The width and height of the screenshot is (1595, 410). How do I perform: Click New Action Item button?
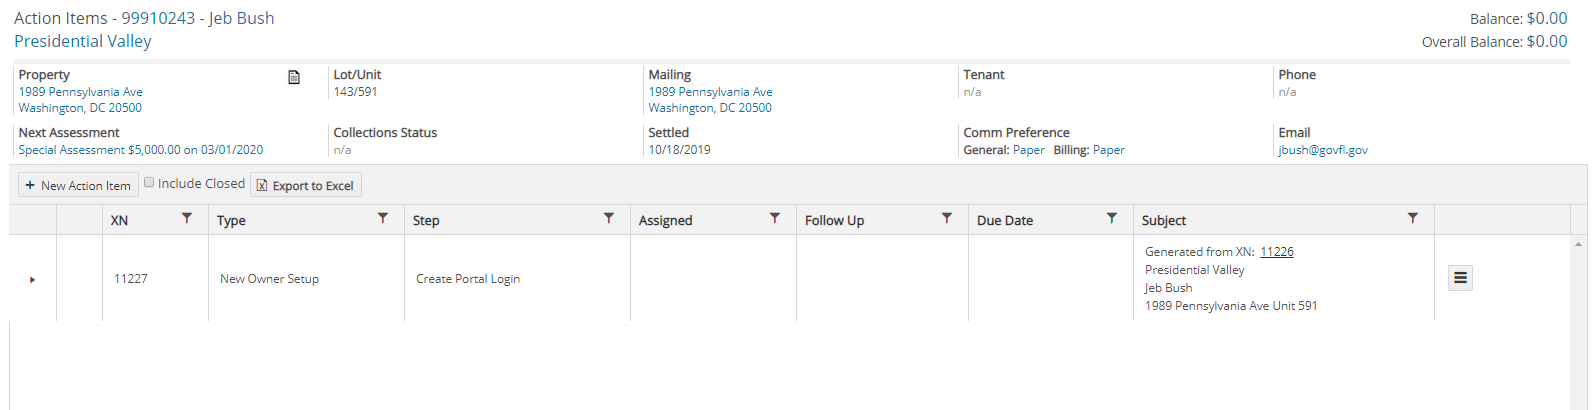pos(78,185)
